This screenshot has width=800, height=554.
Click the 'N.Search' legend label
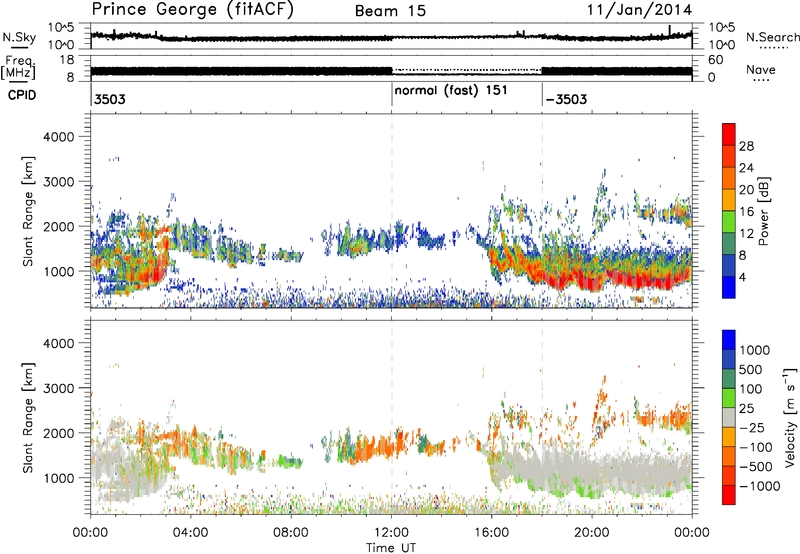click(x=772, y=37)
